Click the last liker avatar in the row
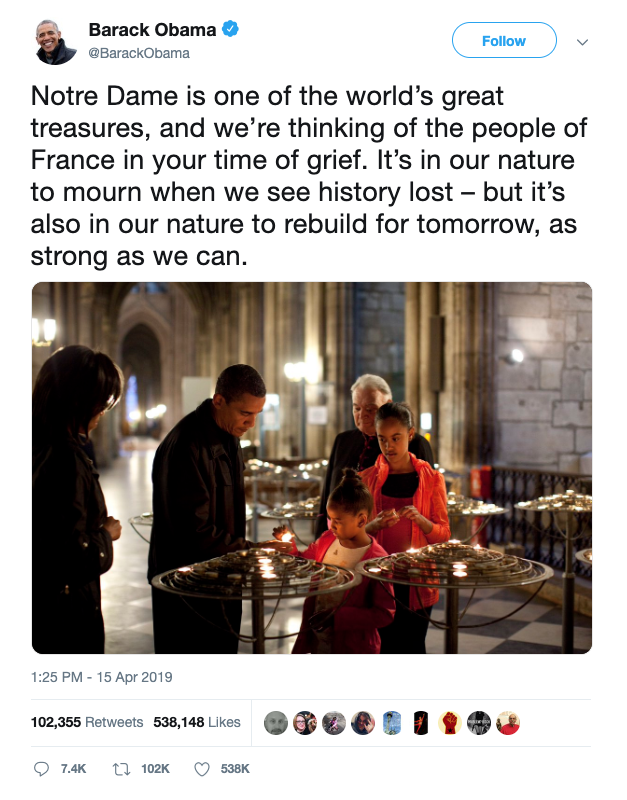This screenshot has width=627, height=800. click(x=508, y=722)
